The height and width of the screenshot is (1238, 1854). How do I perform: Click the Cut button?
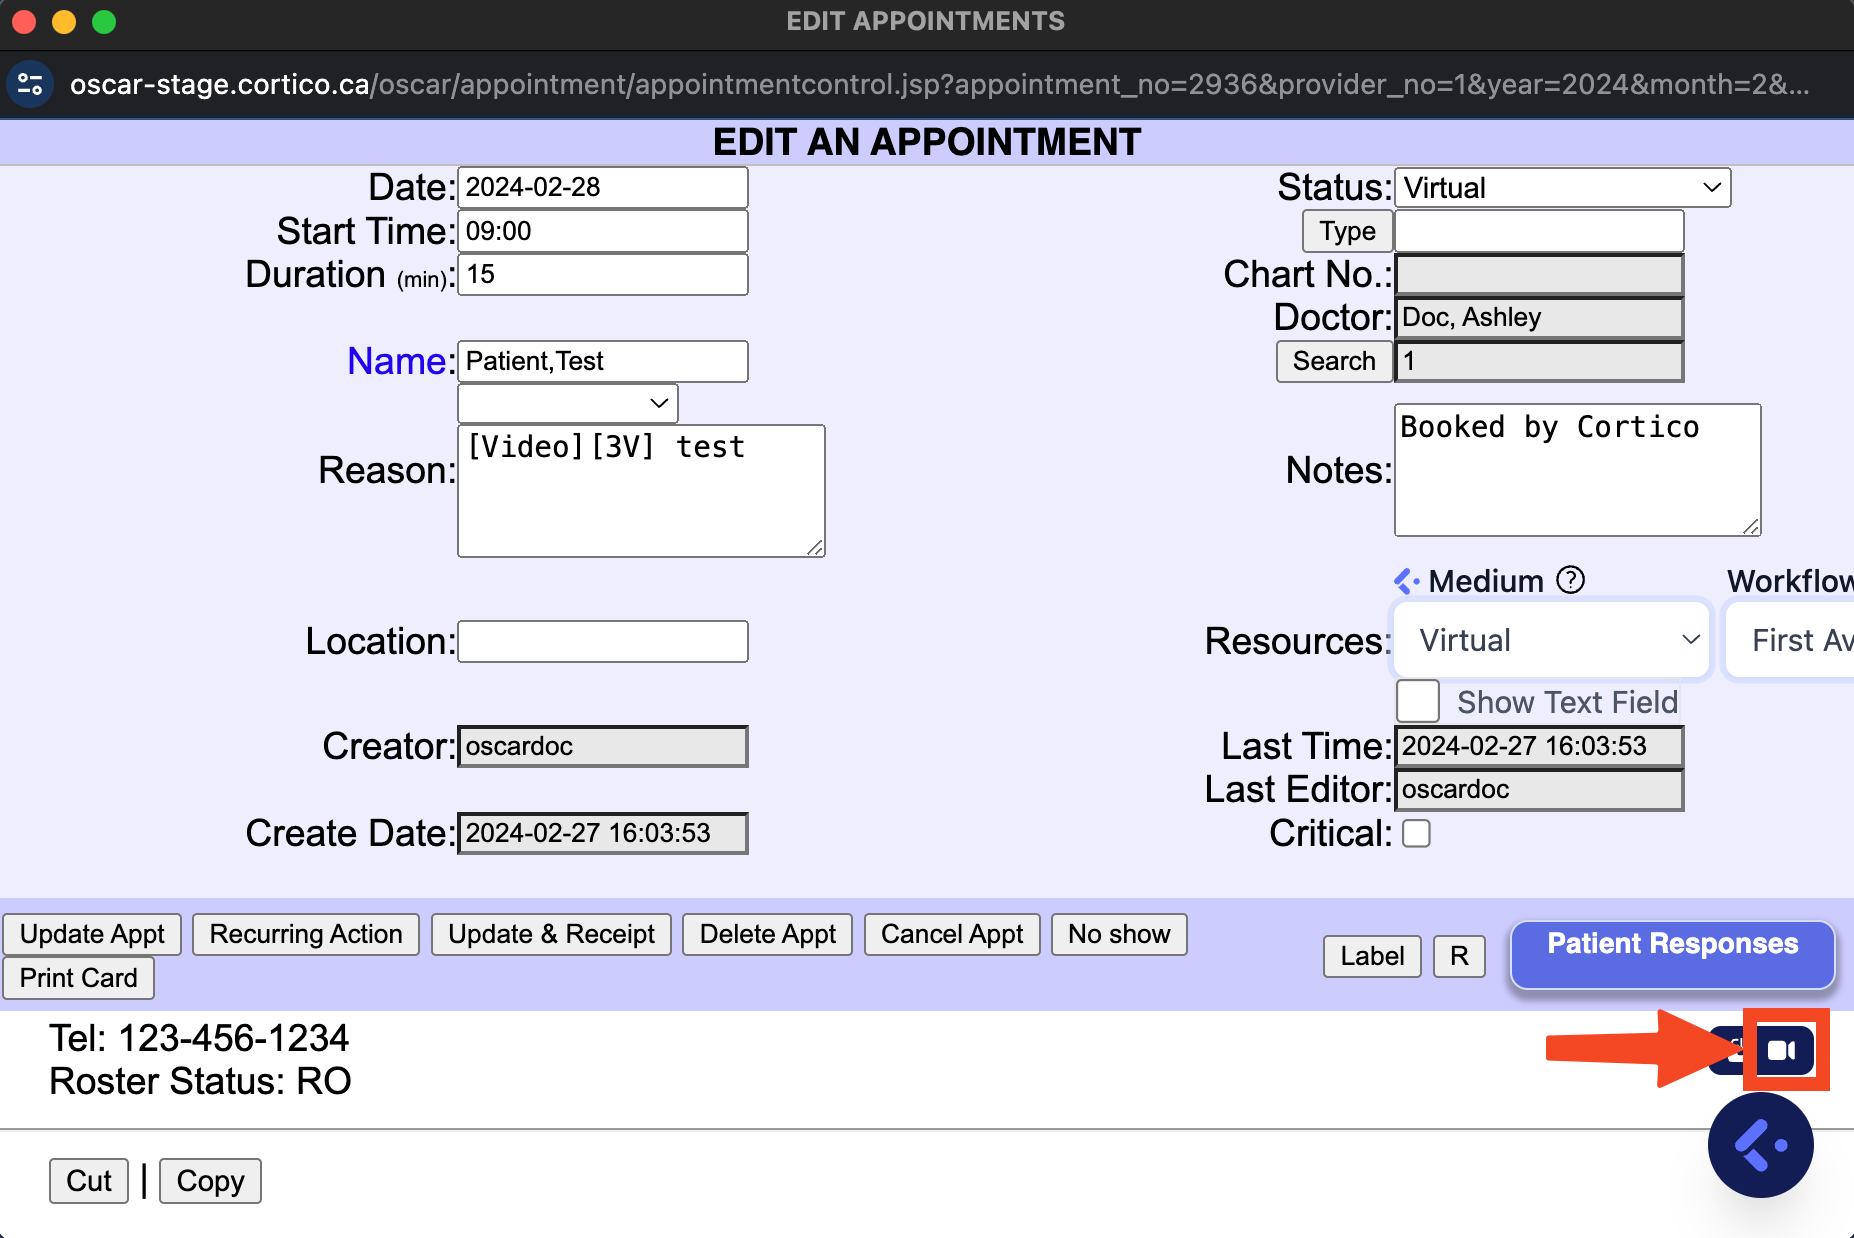click(89, 1181)
